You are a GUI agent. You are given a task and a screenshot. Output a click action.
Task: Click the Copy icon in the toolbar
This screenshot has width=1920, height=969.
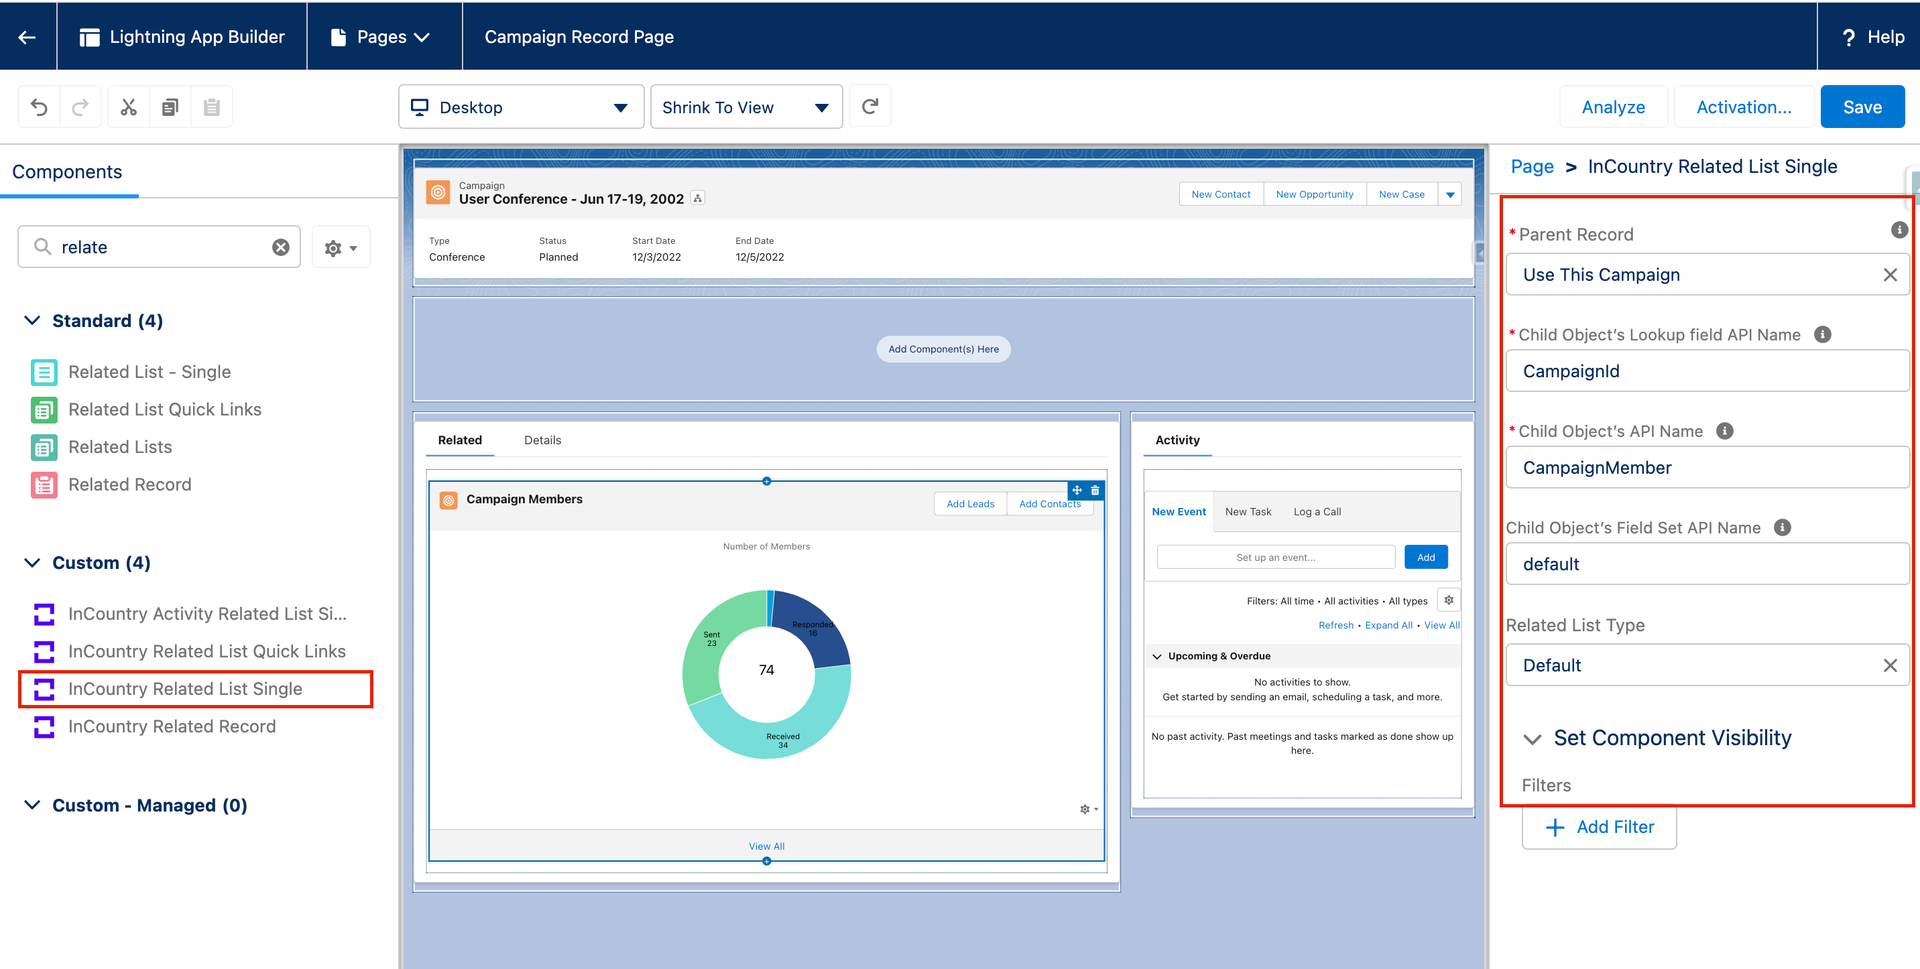(170, 106)
